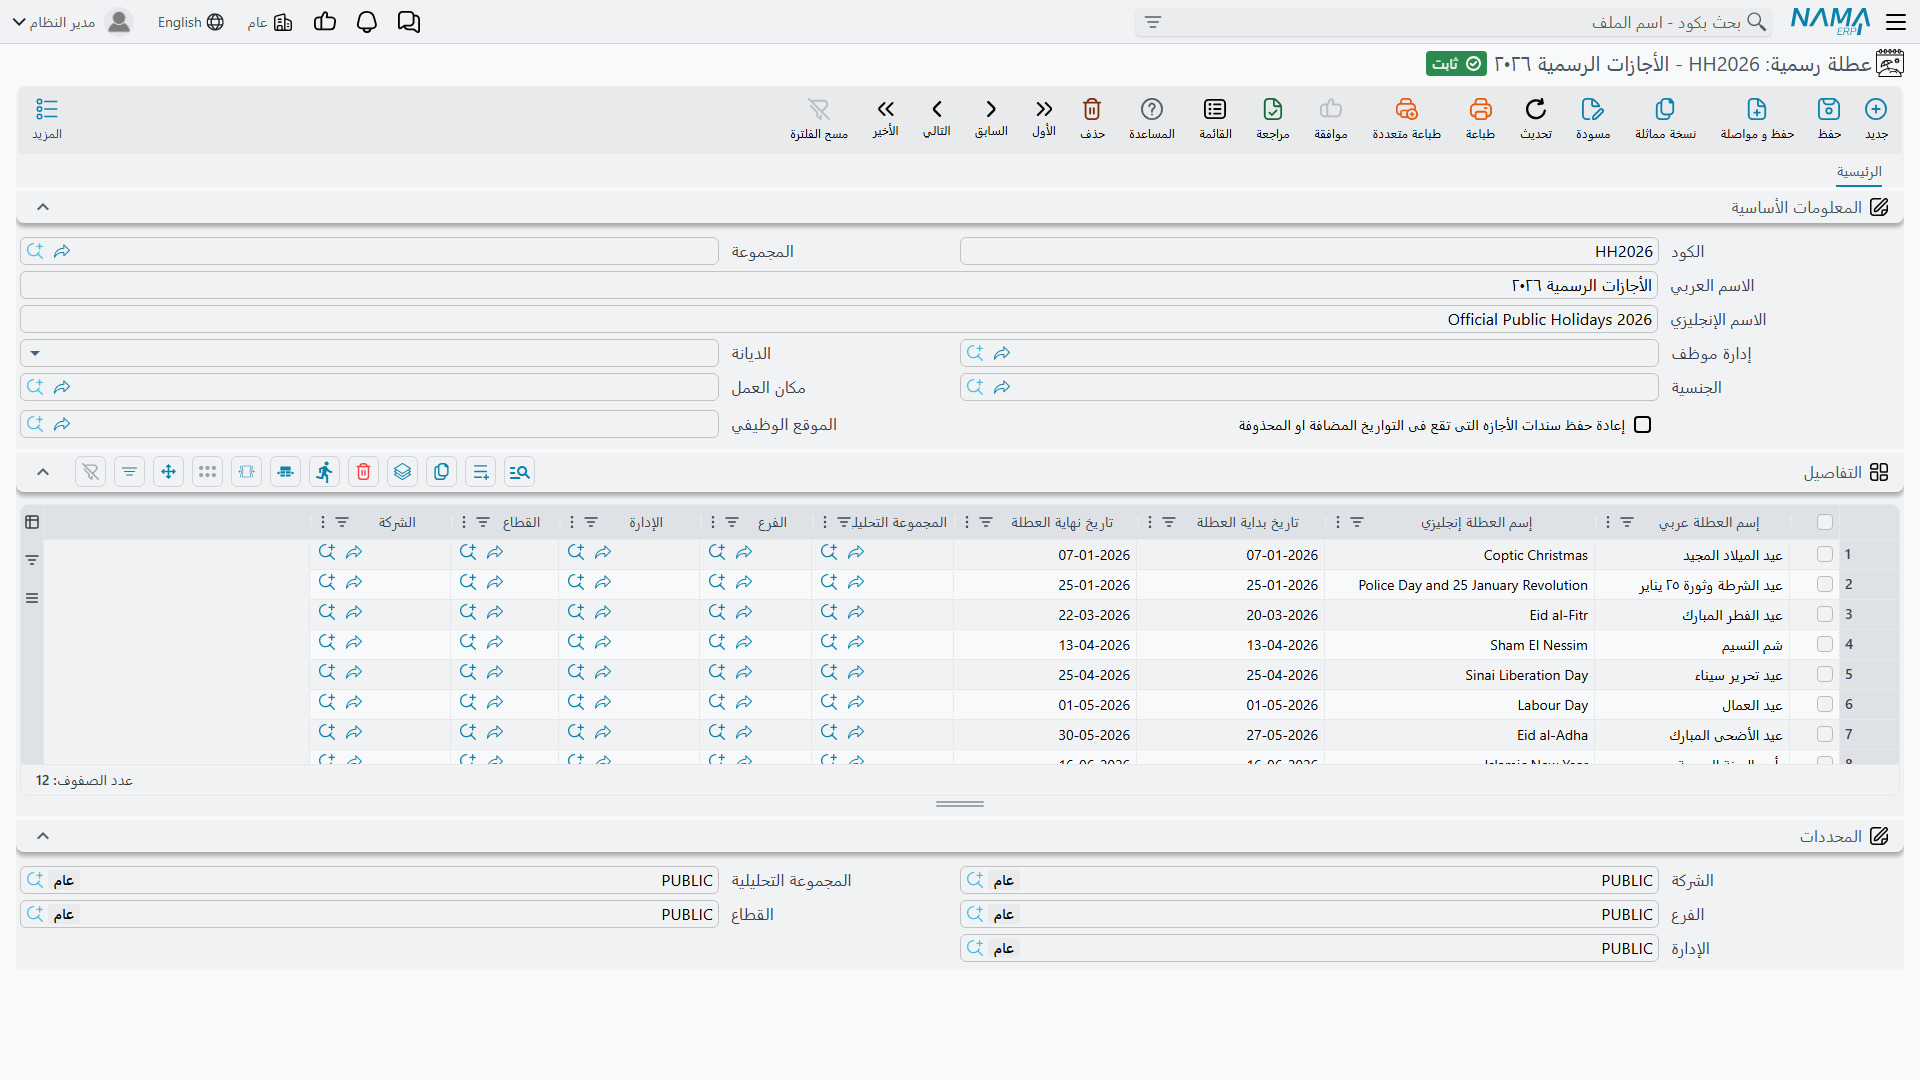
Task: Click the grid resize splitter handle
Action: click(x=960, y=804)
